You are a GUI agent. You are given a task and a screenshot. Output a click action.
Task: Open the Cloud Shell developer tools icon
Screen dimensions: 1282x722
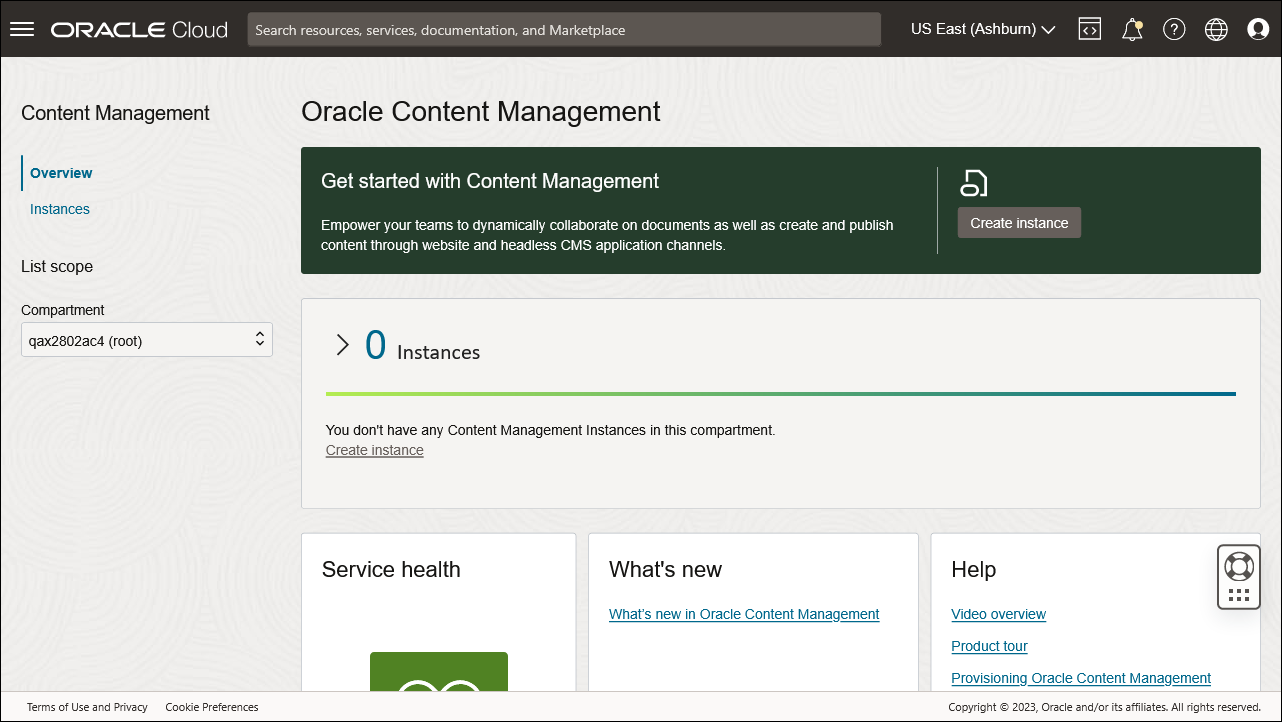1089,28
